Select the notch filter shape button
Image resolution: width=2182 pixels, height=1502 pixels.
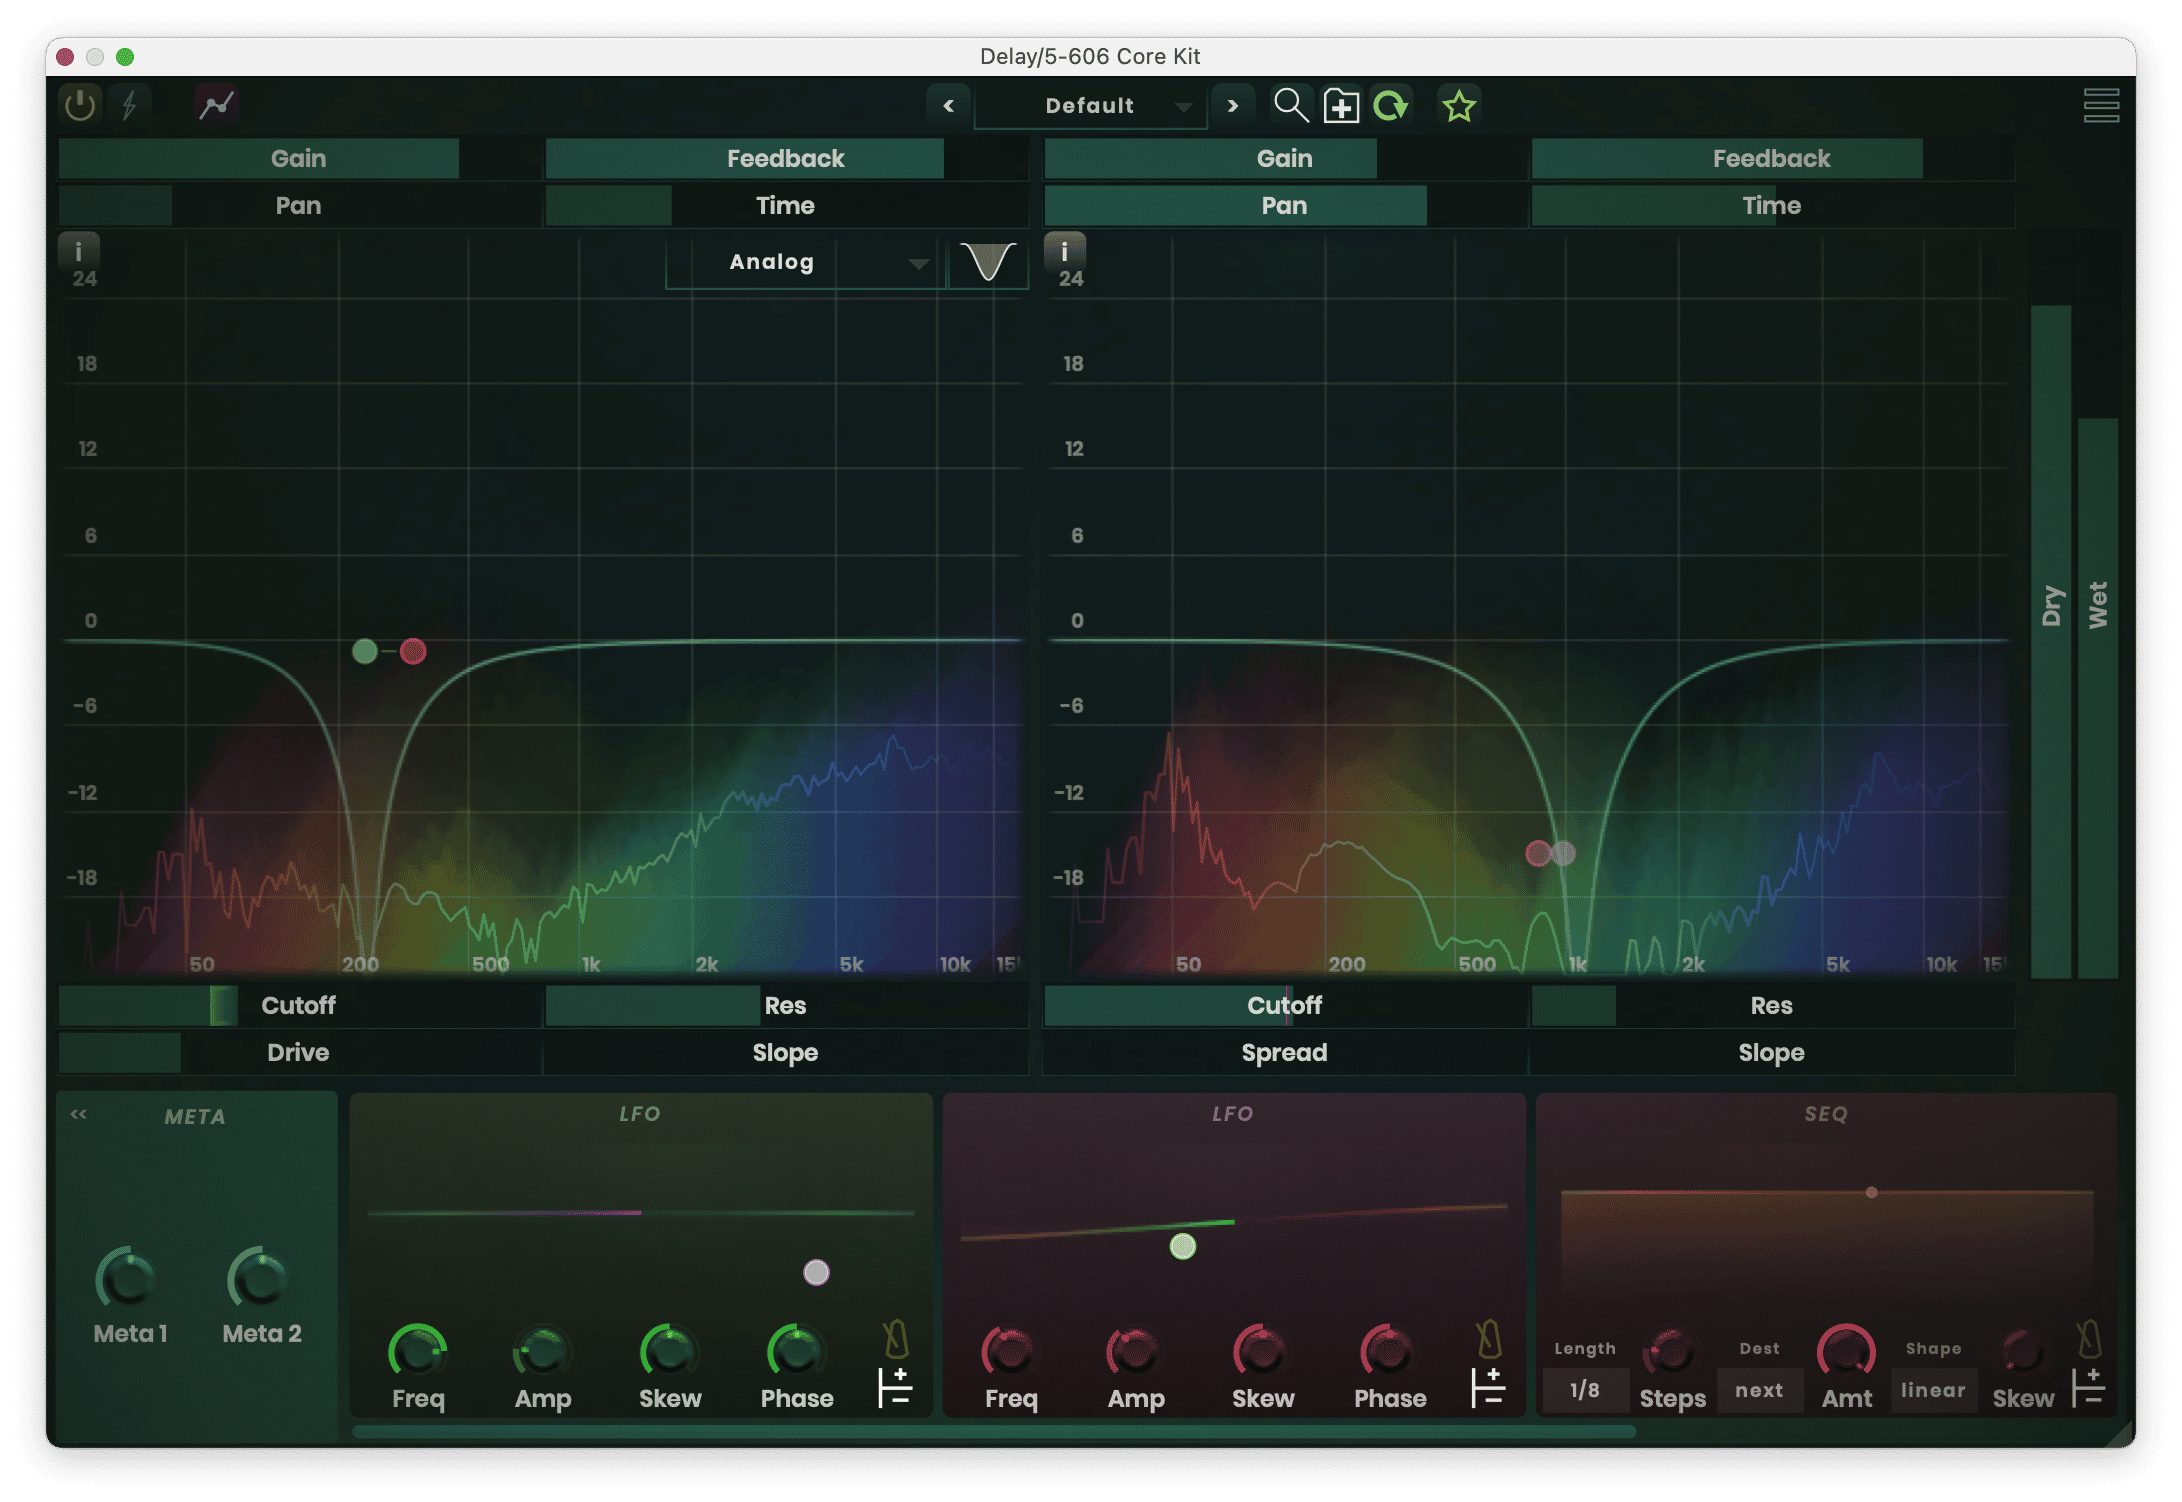click(988, 262)
